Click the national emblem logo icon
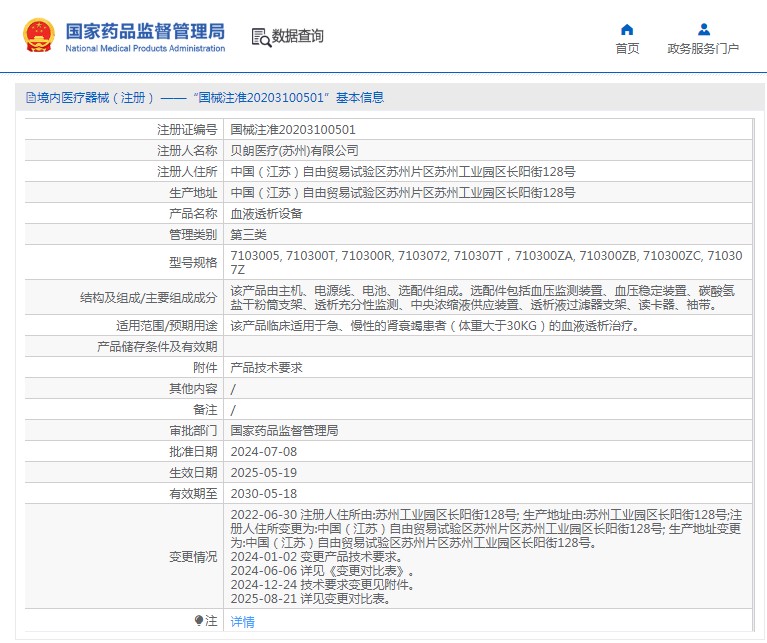The height and width of the screenshot is (643, 767). pyautogui.click(x=39, y=36)
